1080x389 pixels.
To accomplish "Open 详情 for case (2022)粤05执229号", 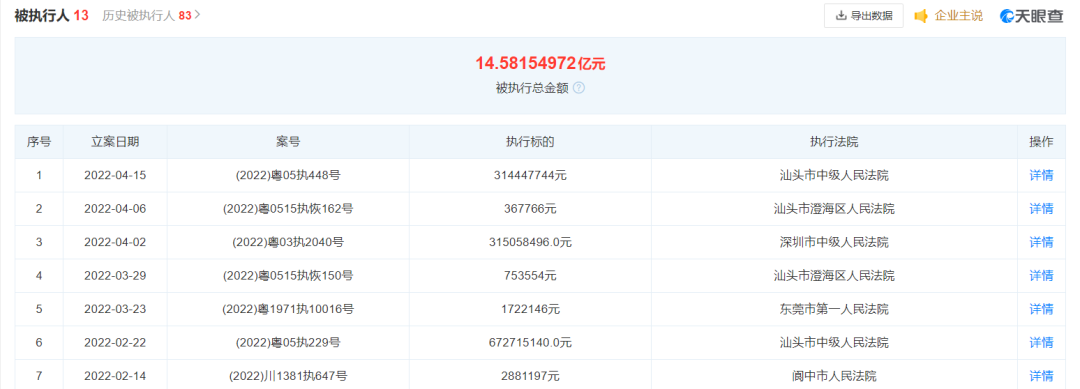I will [x=1041, y=342].
